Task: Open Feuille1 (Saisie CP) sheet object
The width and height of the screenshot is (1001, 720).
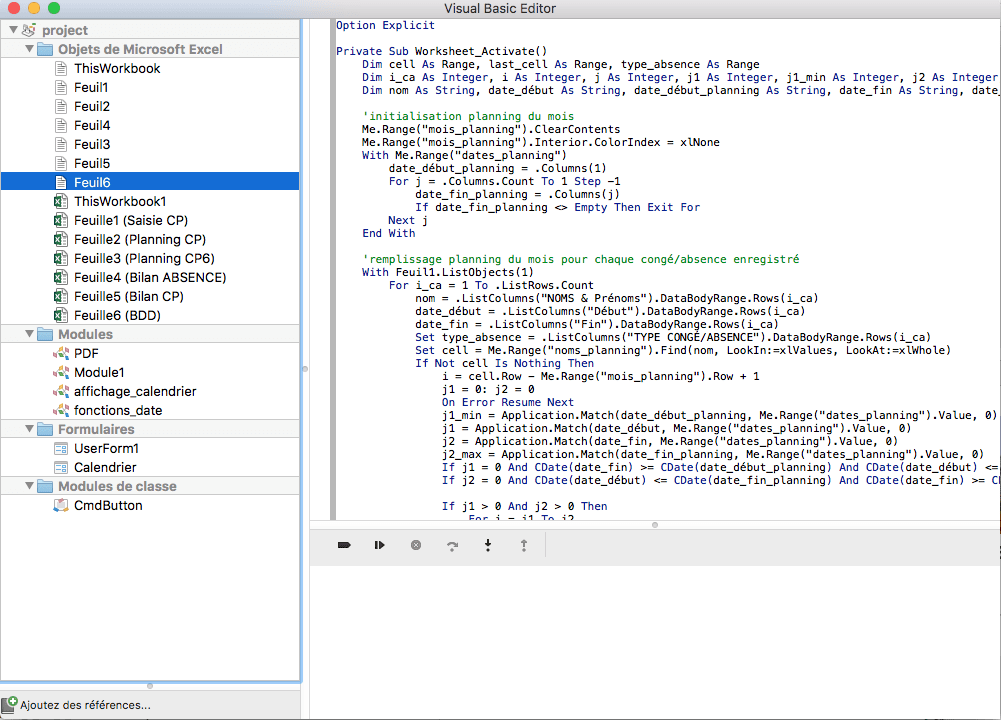Action: coord(130,220)
